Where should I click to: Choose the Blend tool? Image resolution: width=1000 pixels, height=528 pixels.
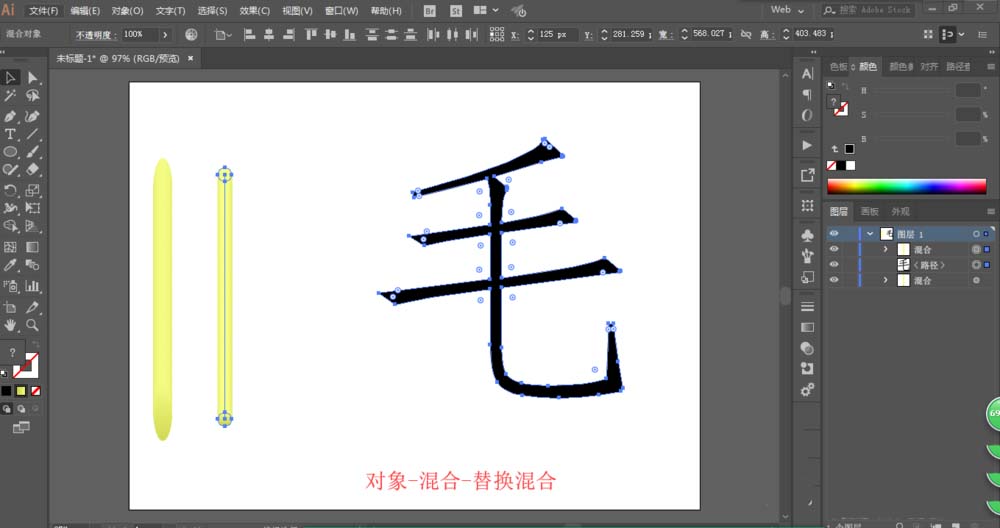tap(33, 265)
